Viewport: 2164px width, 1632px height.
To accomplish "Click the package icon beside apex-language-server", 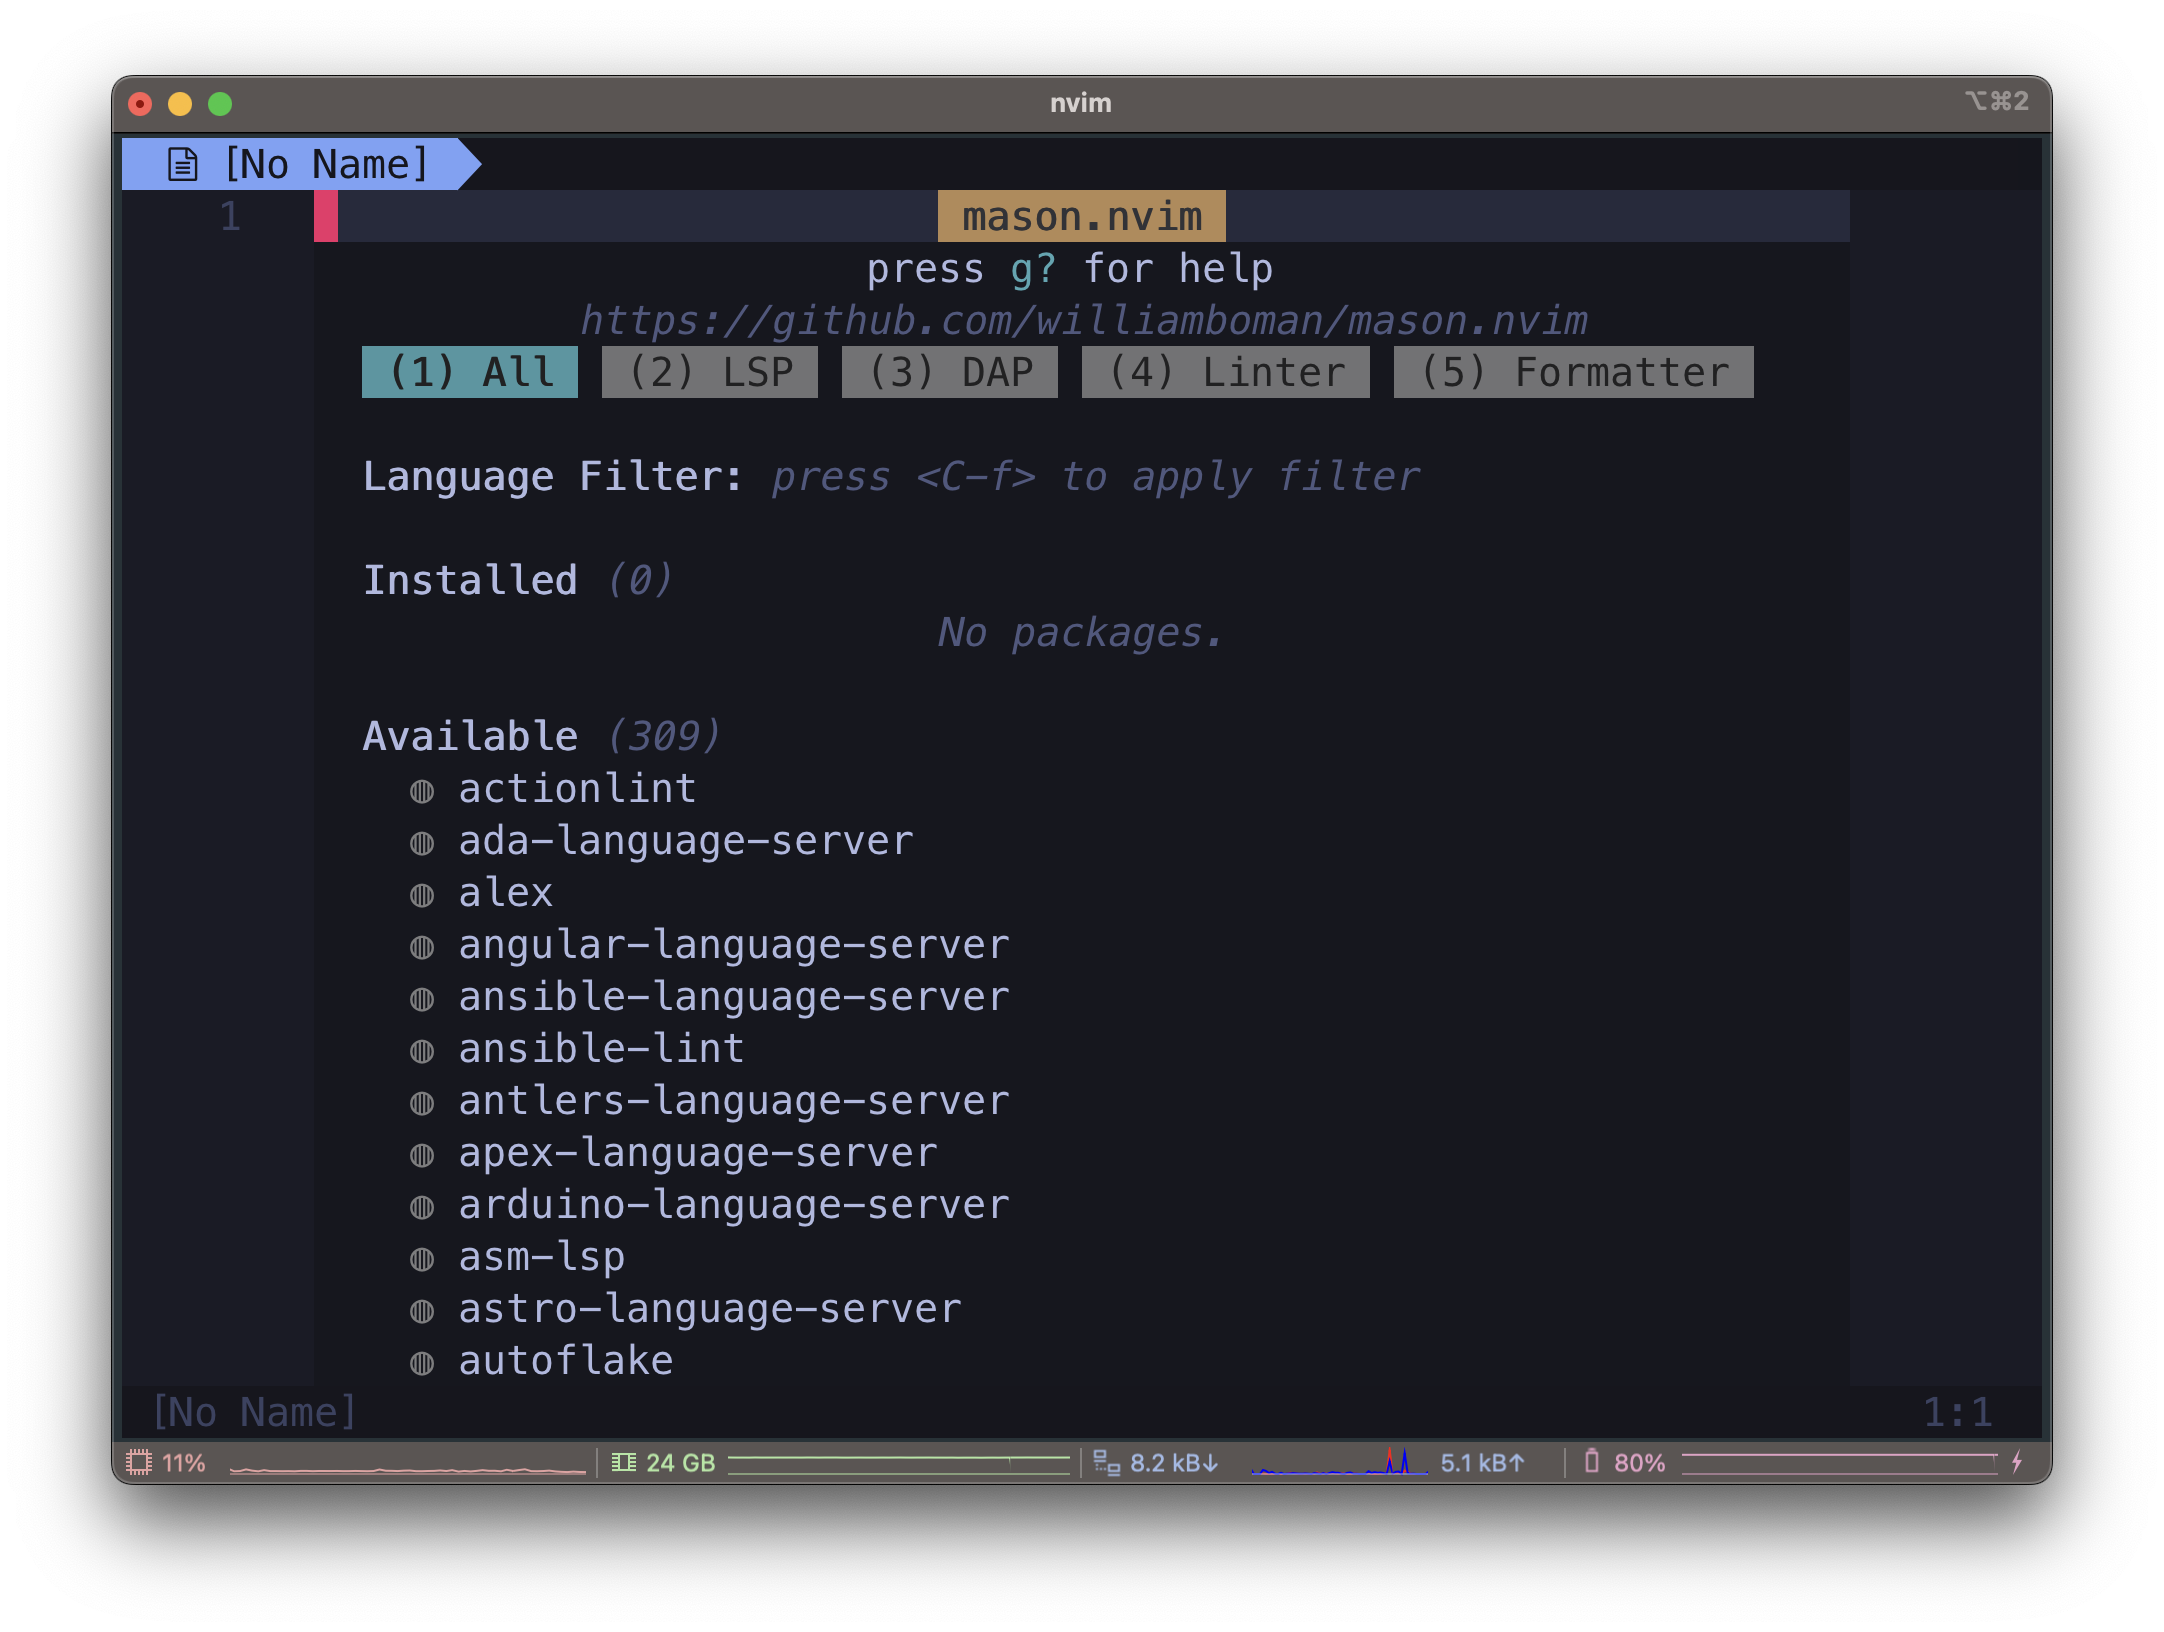I will pos(422,1155).
